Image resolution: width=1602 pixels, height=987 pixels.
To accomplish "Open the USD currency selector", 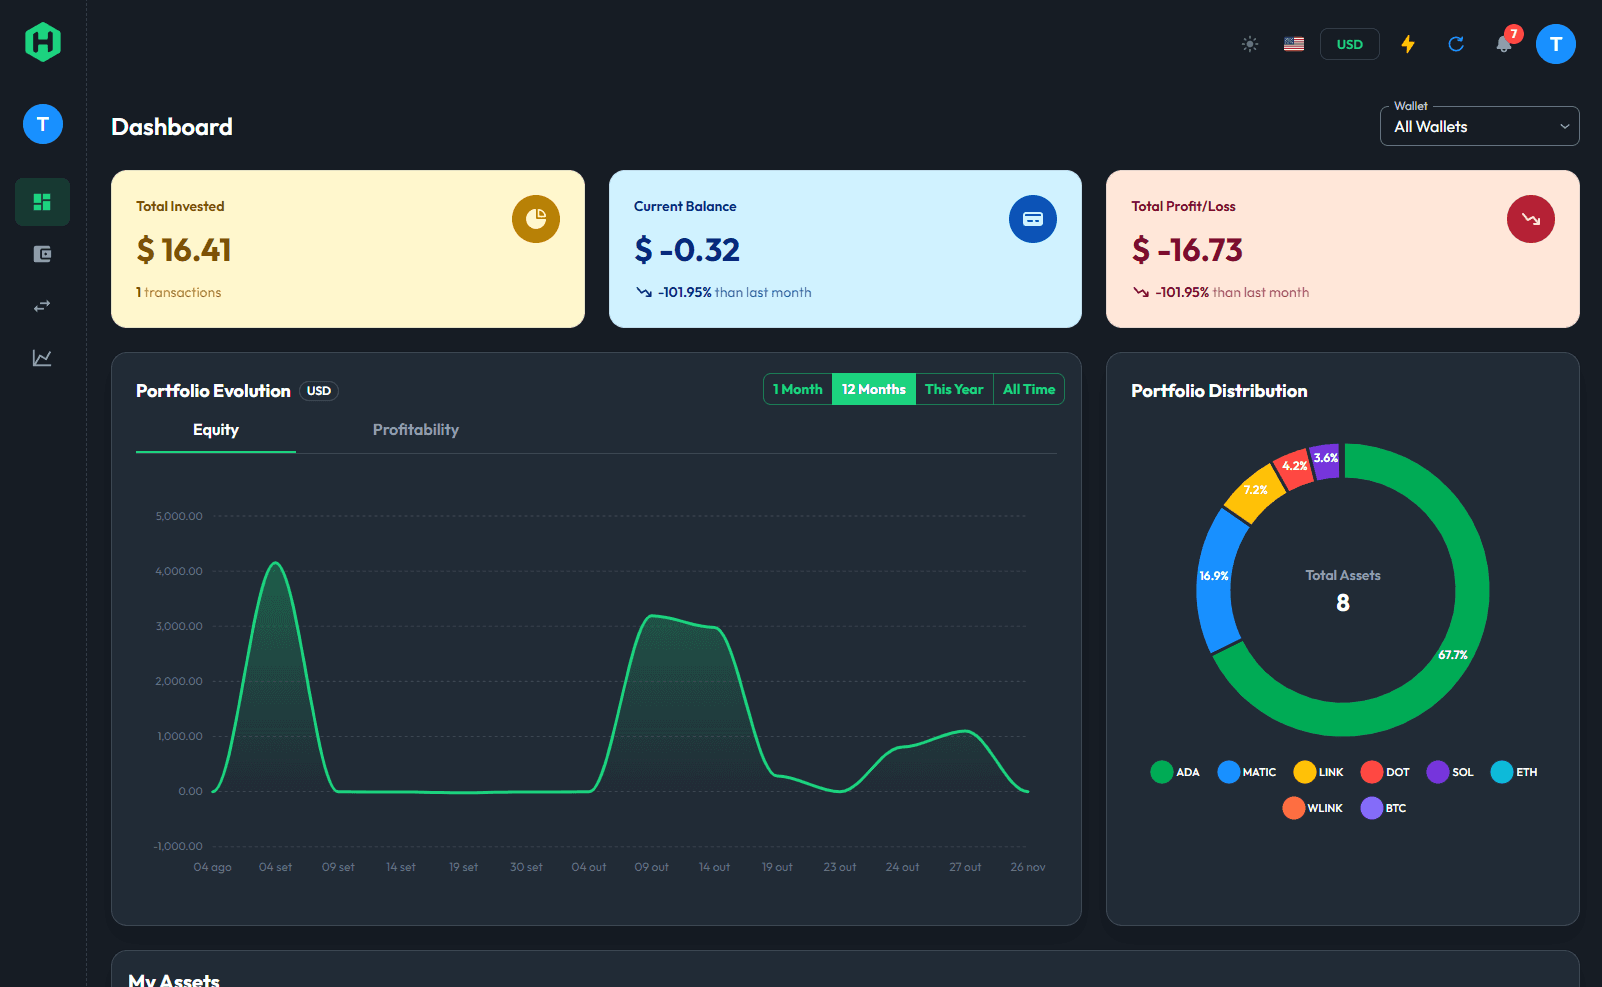I will pos(1349,44).
